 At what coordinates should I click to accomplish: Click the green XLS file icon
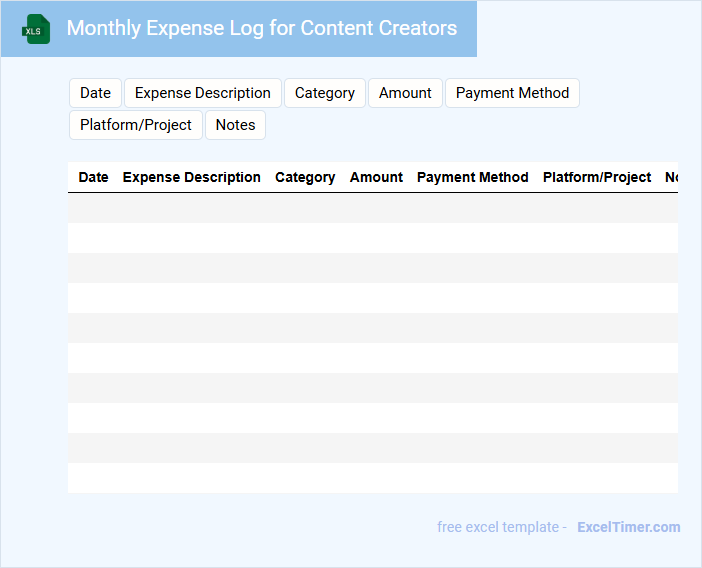(x=37, y=29)
